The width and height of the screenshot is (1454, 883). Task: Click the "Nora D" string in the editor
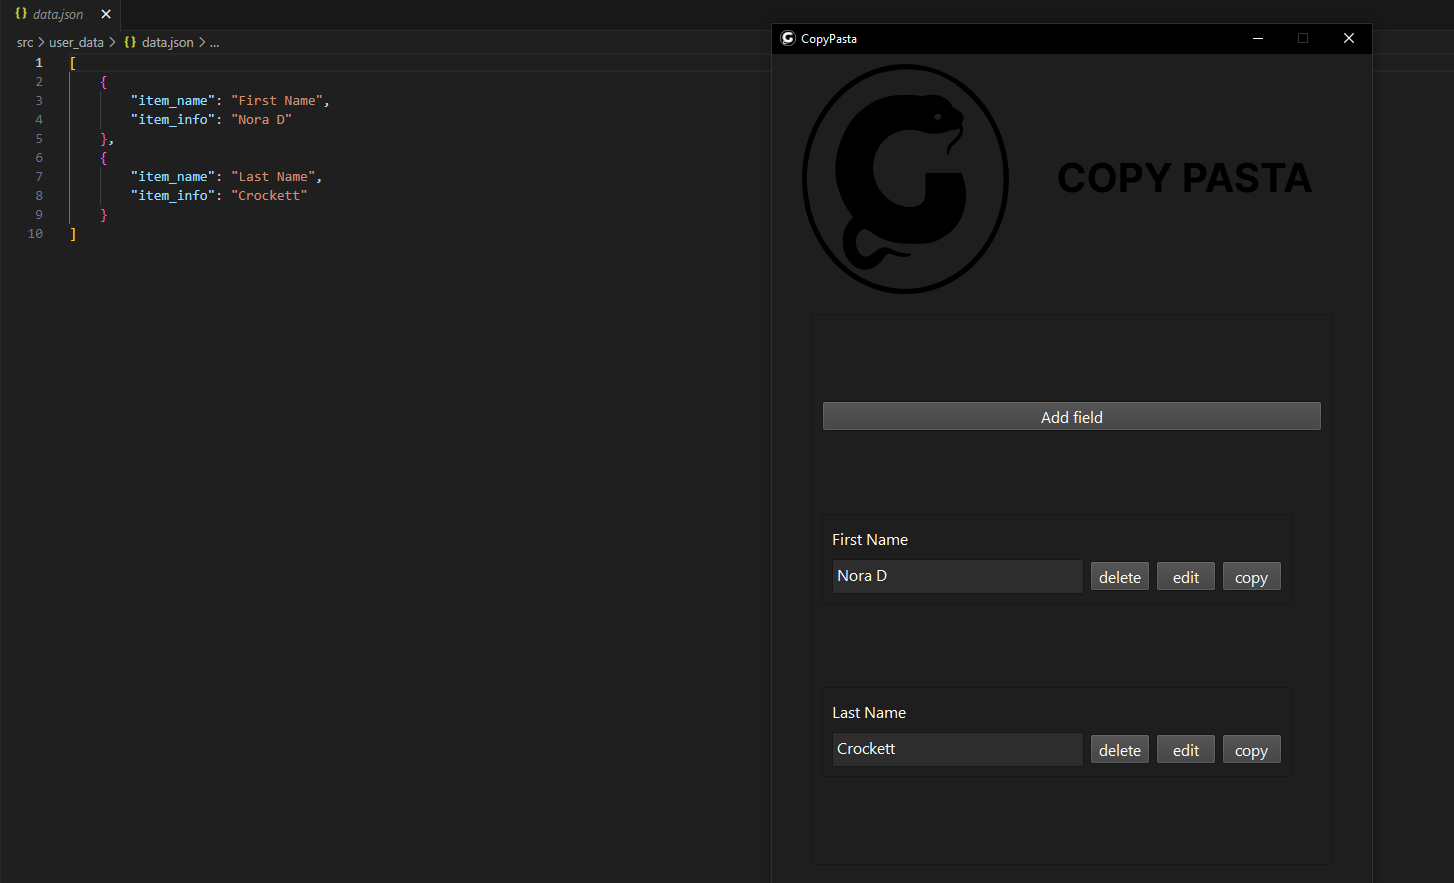tap(261, 119)
